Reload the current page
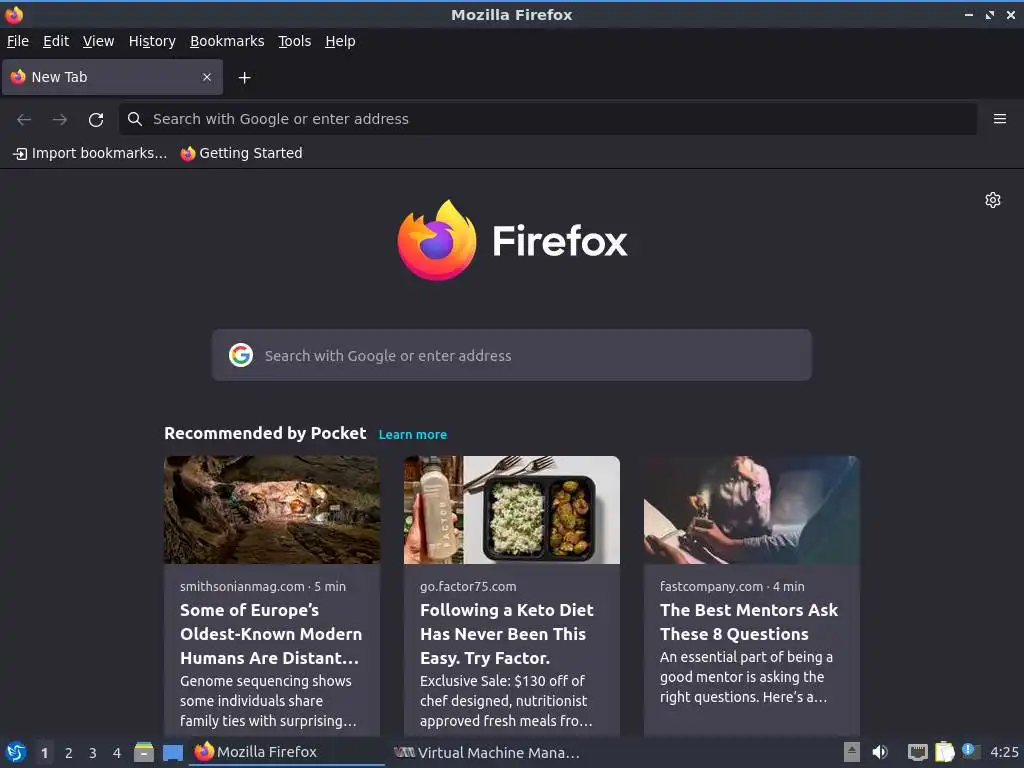Viewport: 1024px width, 768px height. pos(96,120)
